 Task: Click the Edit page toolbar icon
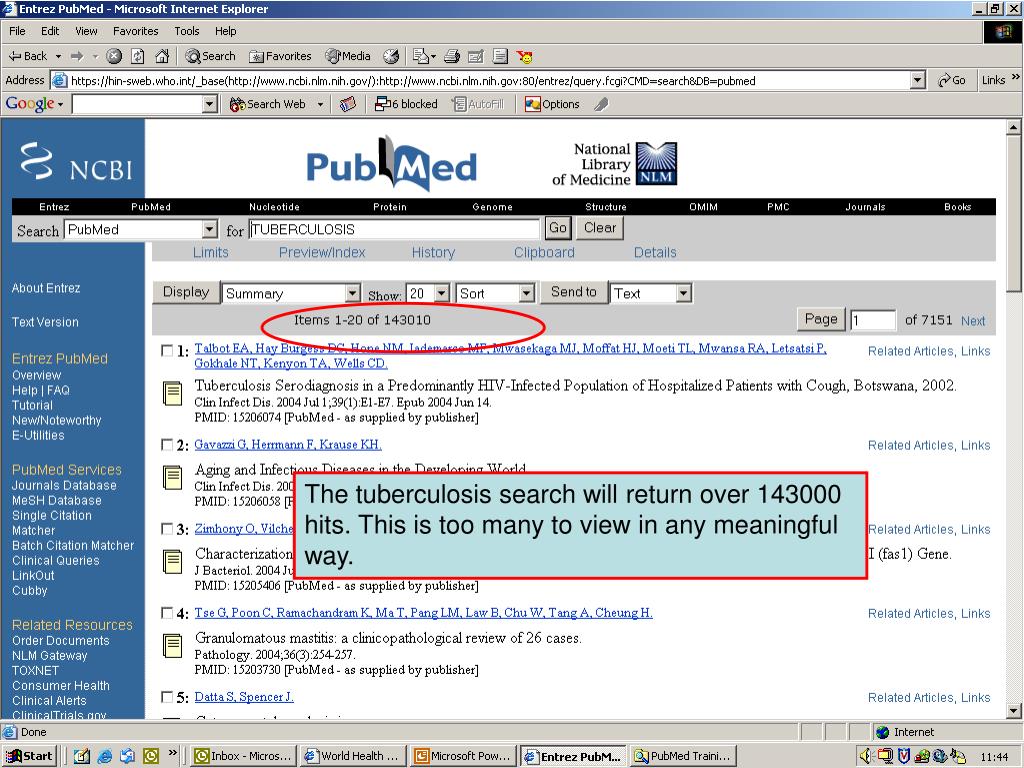pyautogui.click(x=476, y=56)
